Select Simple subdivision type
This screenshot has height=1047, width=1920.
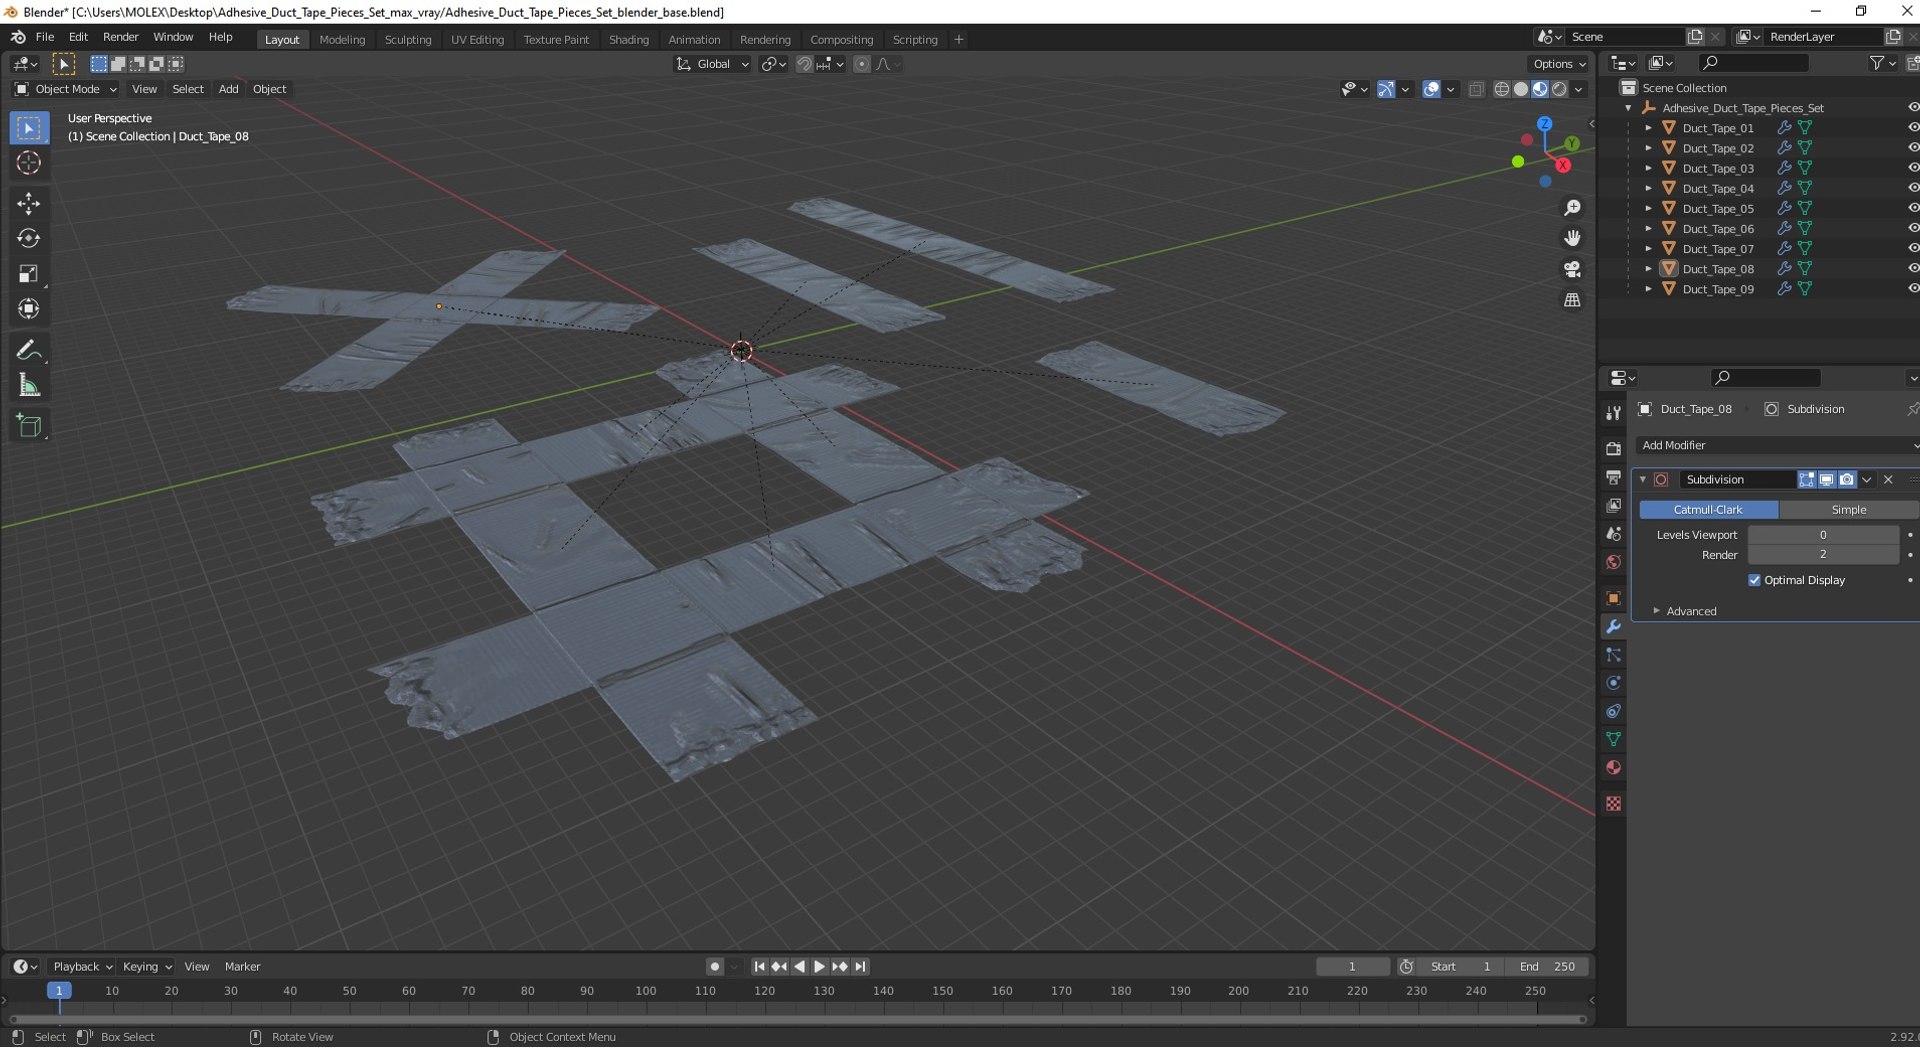coord(1848,510)
